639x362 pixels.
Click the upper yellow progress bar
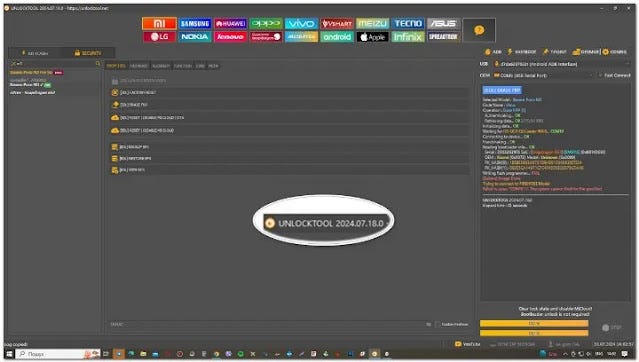534,323
